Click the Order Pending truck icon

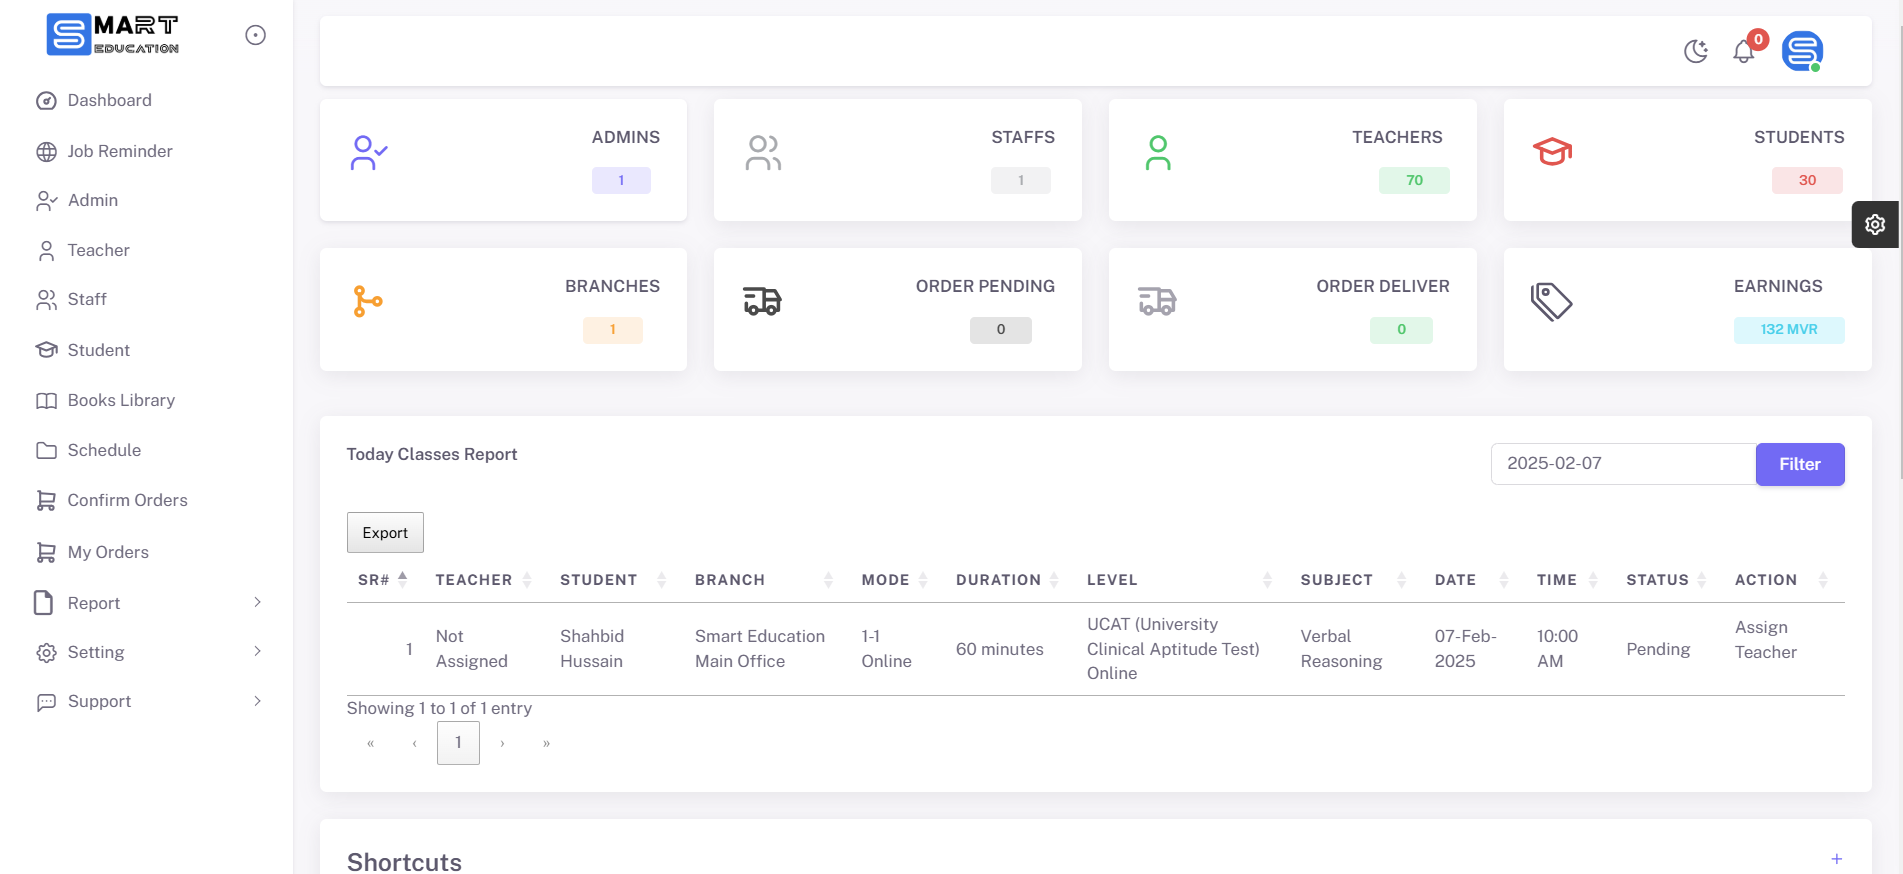point(762,301)
